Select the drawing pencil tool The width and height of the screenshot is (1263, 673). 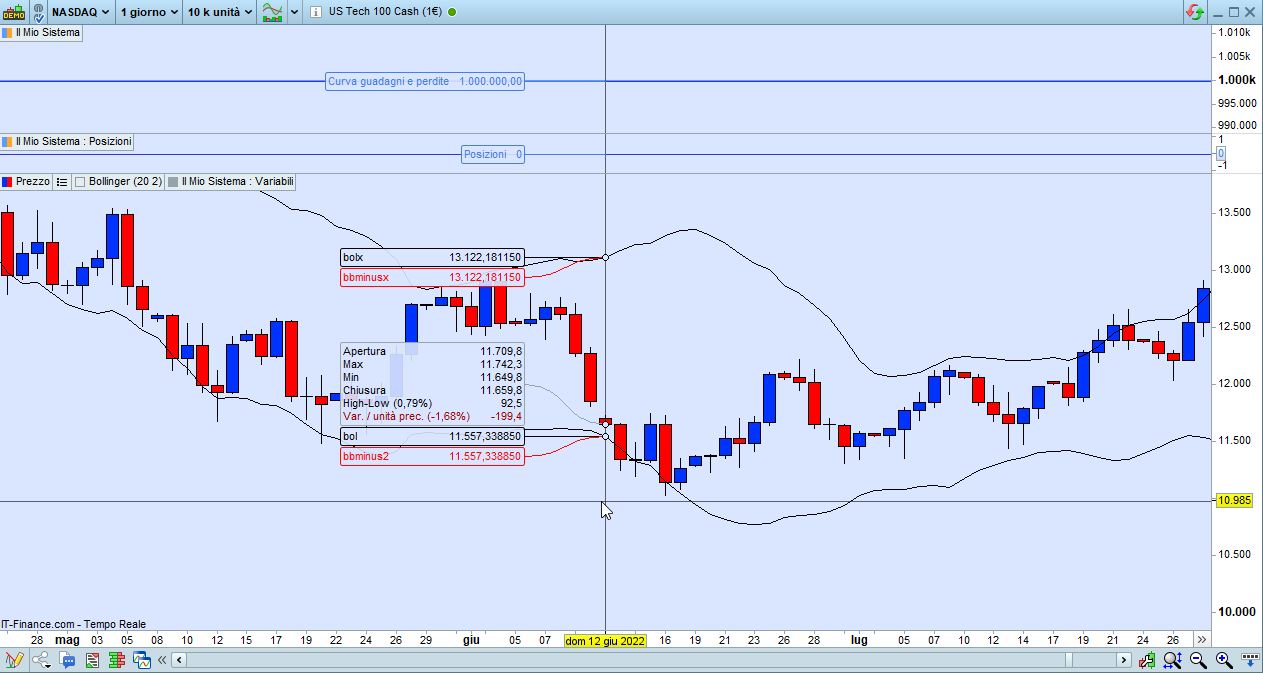pyautogui.click(x=14, y=660)
